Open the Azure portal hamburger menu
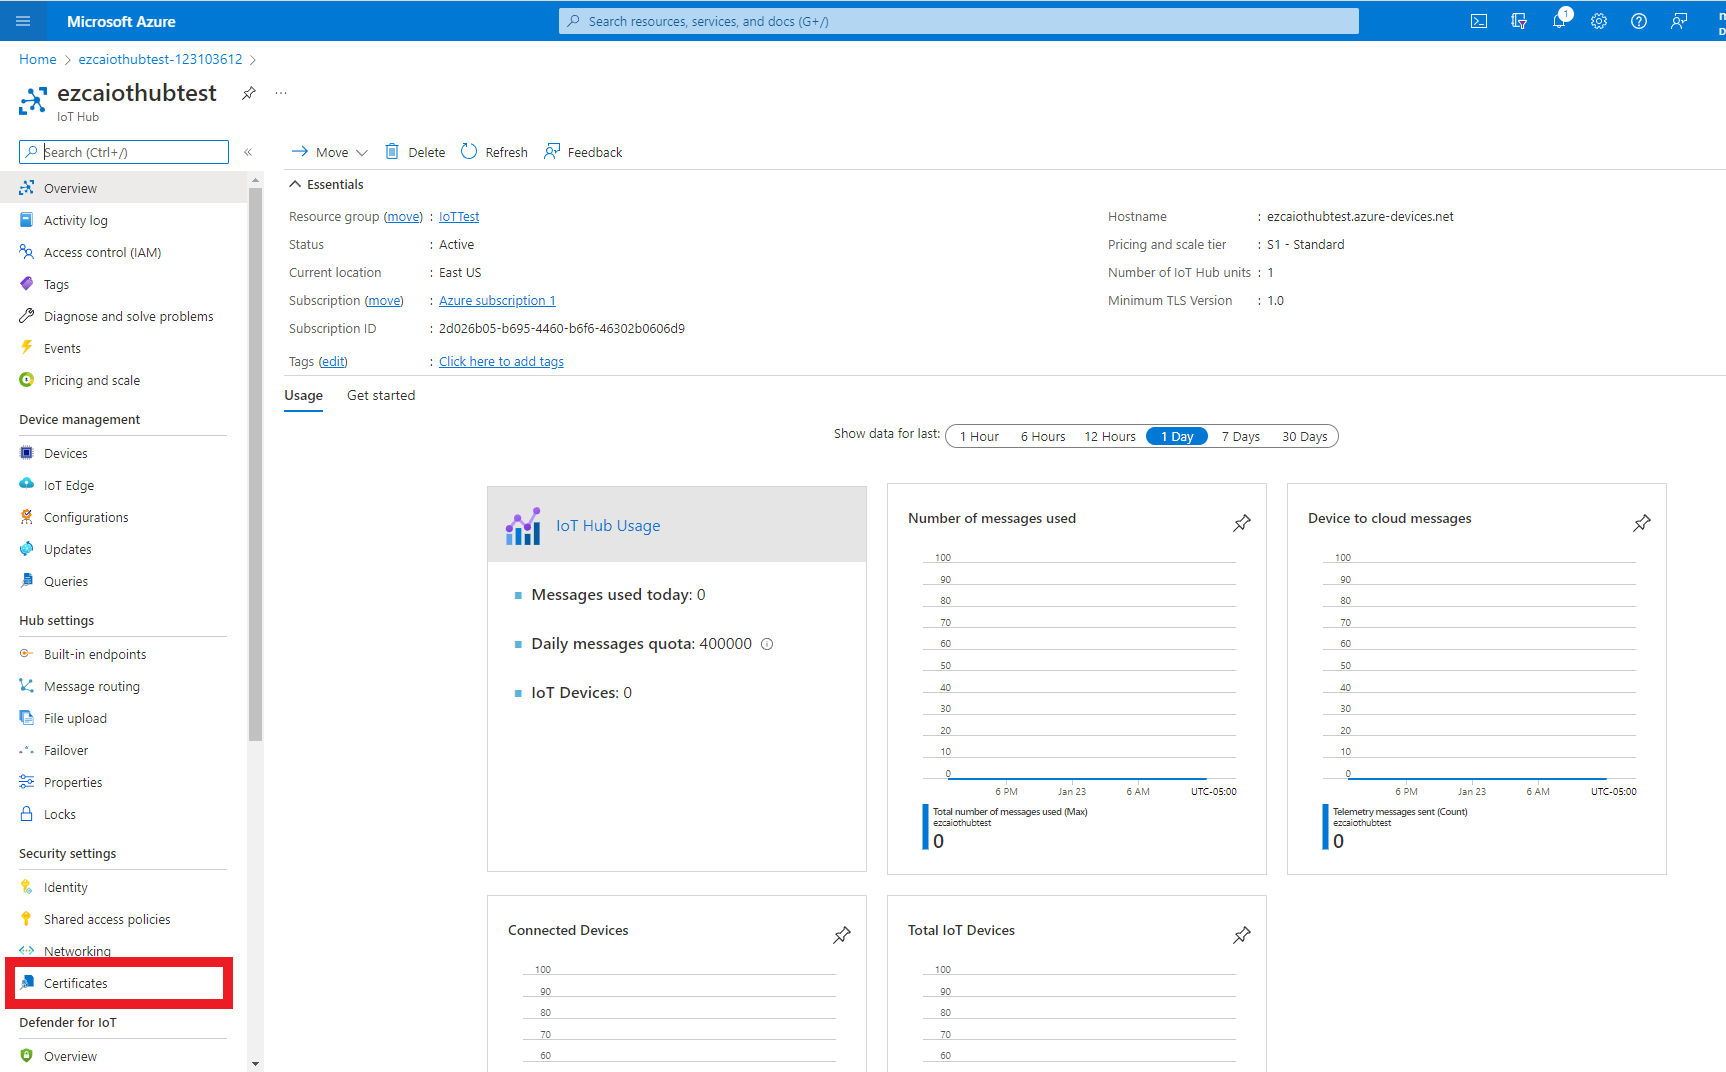This screenshot has height=1072, width=1726. tap(23, 21)
